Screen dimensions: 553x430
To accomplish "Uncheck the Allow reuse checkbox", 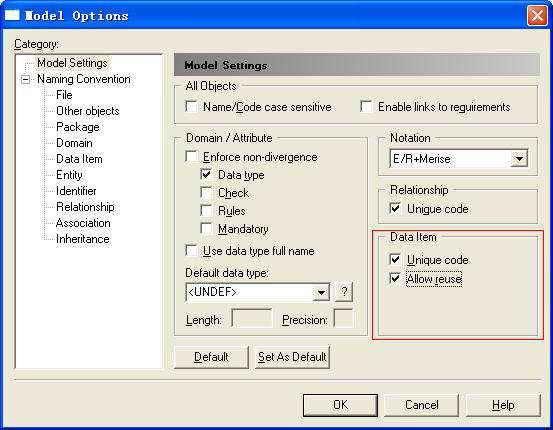I will pyautogui.click(x=395, y=278).
